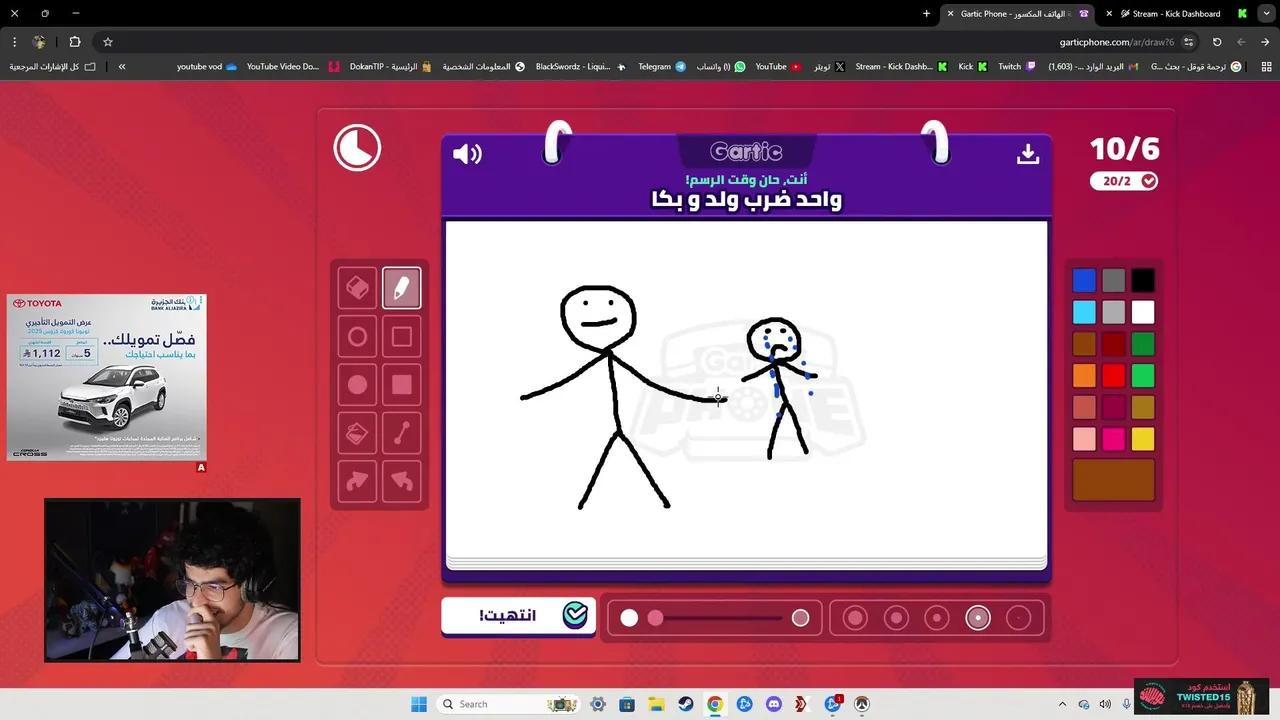The image size is (1280, 720).
Task: Select the eraser tool
Action: (357, 288)
